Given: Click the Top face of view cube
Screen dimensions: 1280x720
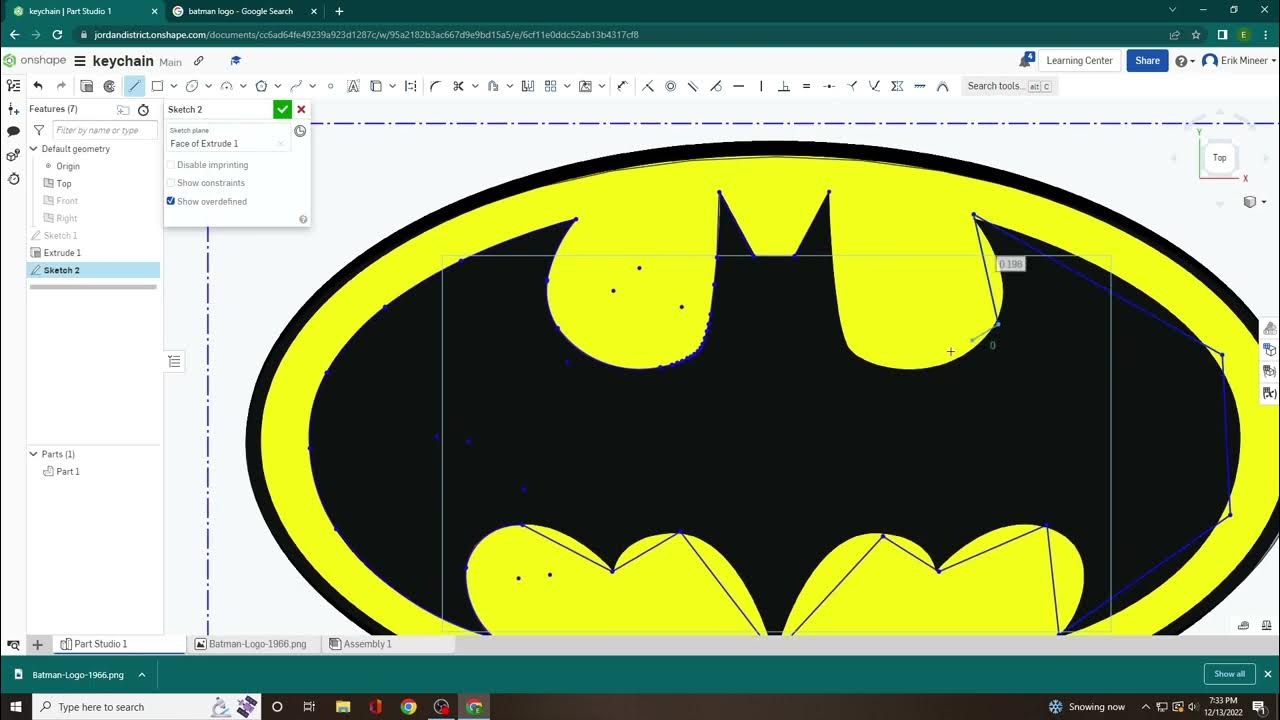Looking at the screenshot, I should tap(1219, 157).
